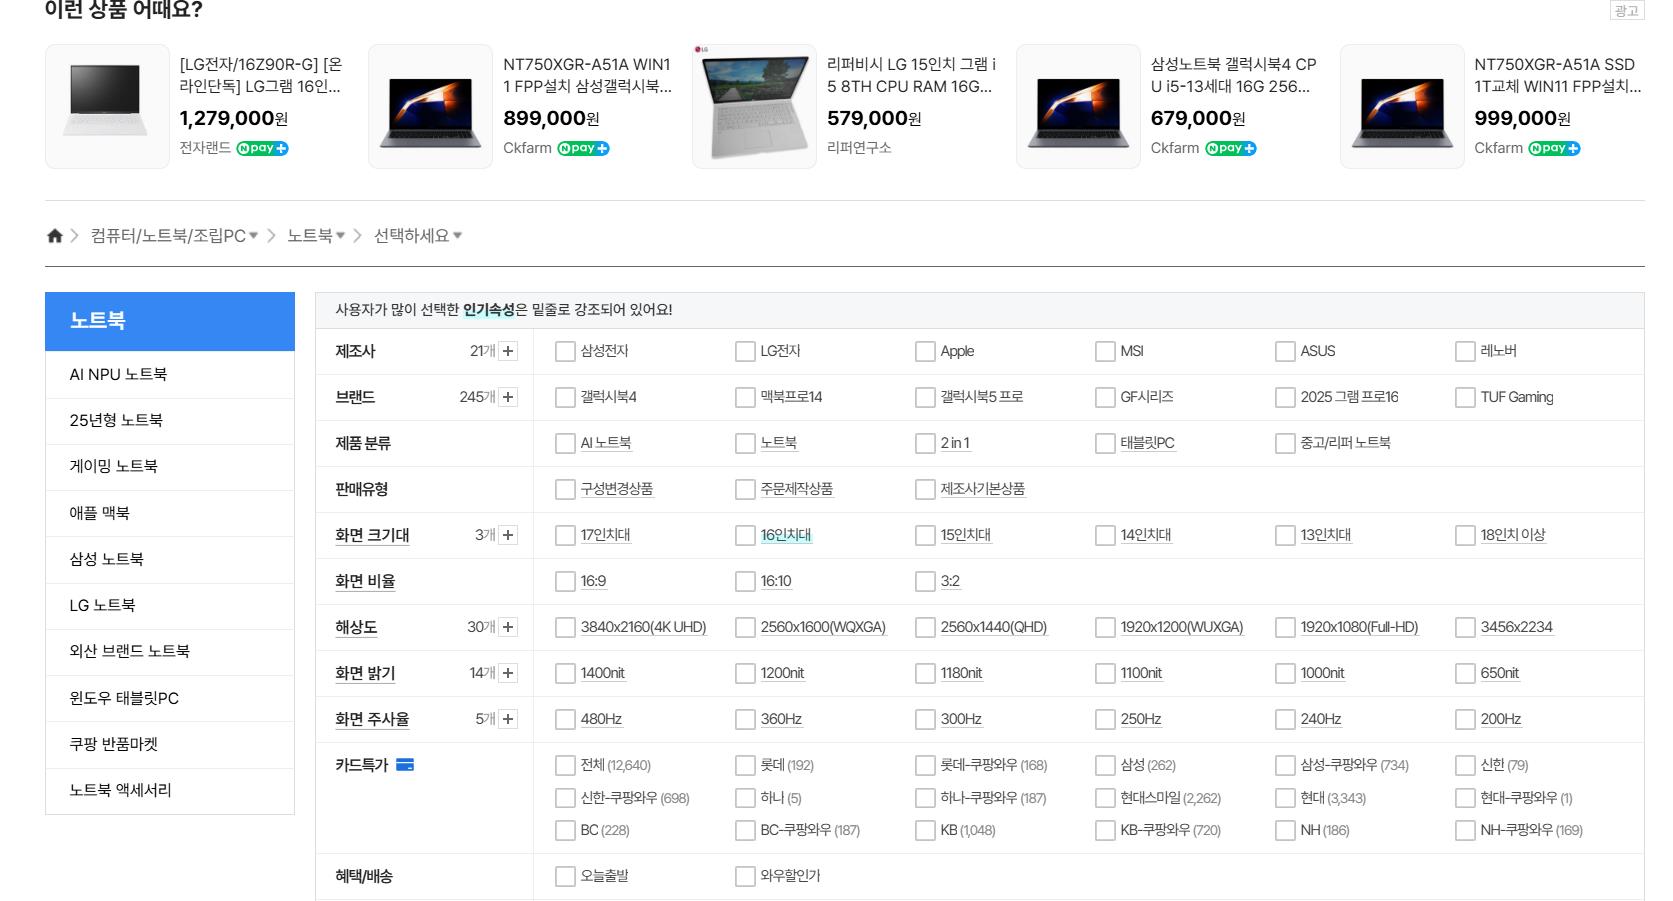The height and width of the screenshot is (901, 1673).
Task: Tick the 삼성-쿠팡와우 (734) card checkbox
Action: (x=1285, y=765)
